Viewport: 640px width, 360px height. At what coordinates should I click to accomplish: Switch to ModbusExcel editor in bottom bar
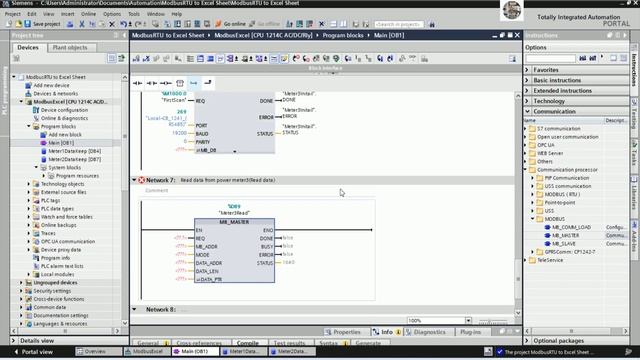coord(147,351)
